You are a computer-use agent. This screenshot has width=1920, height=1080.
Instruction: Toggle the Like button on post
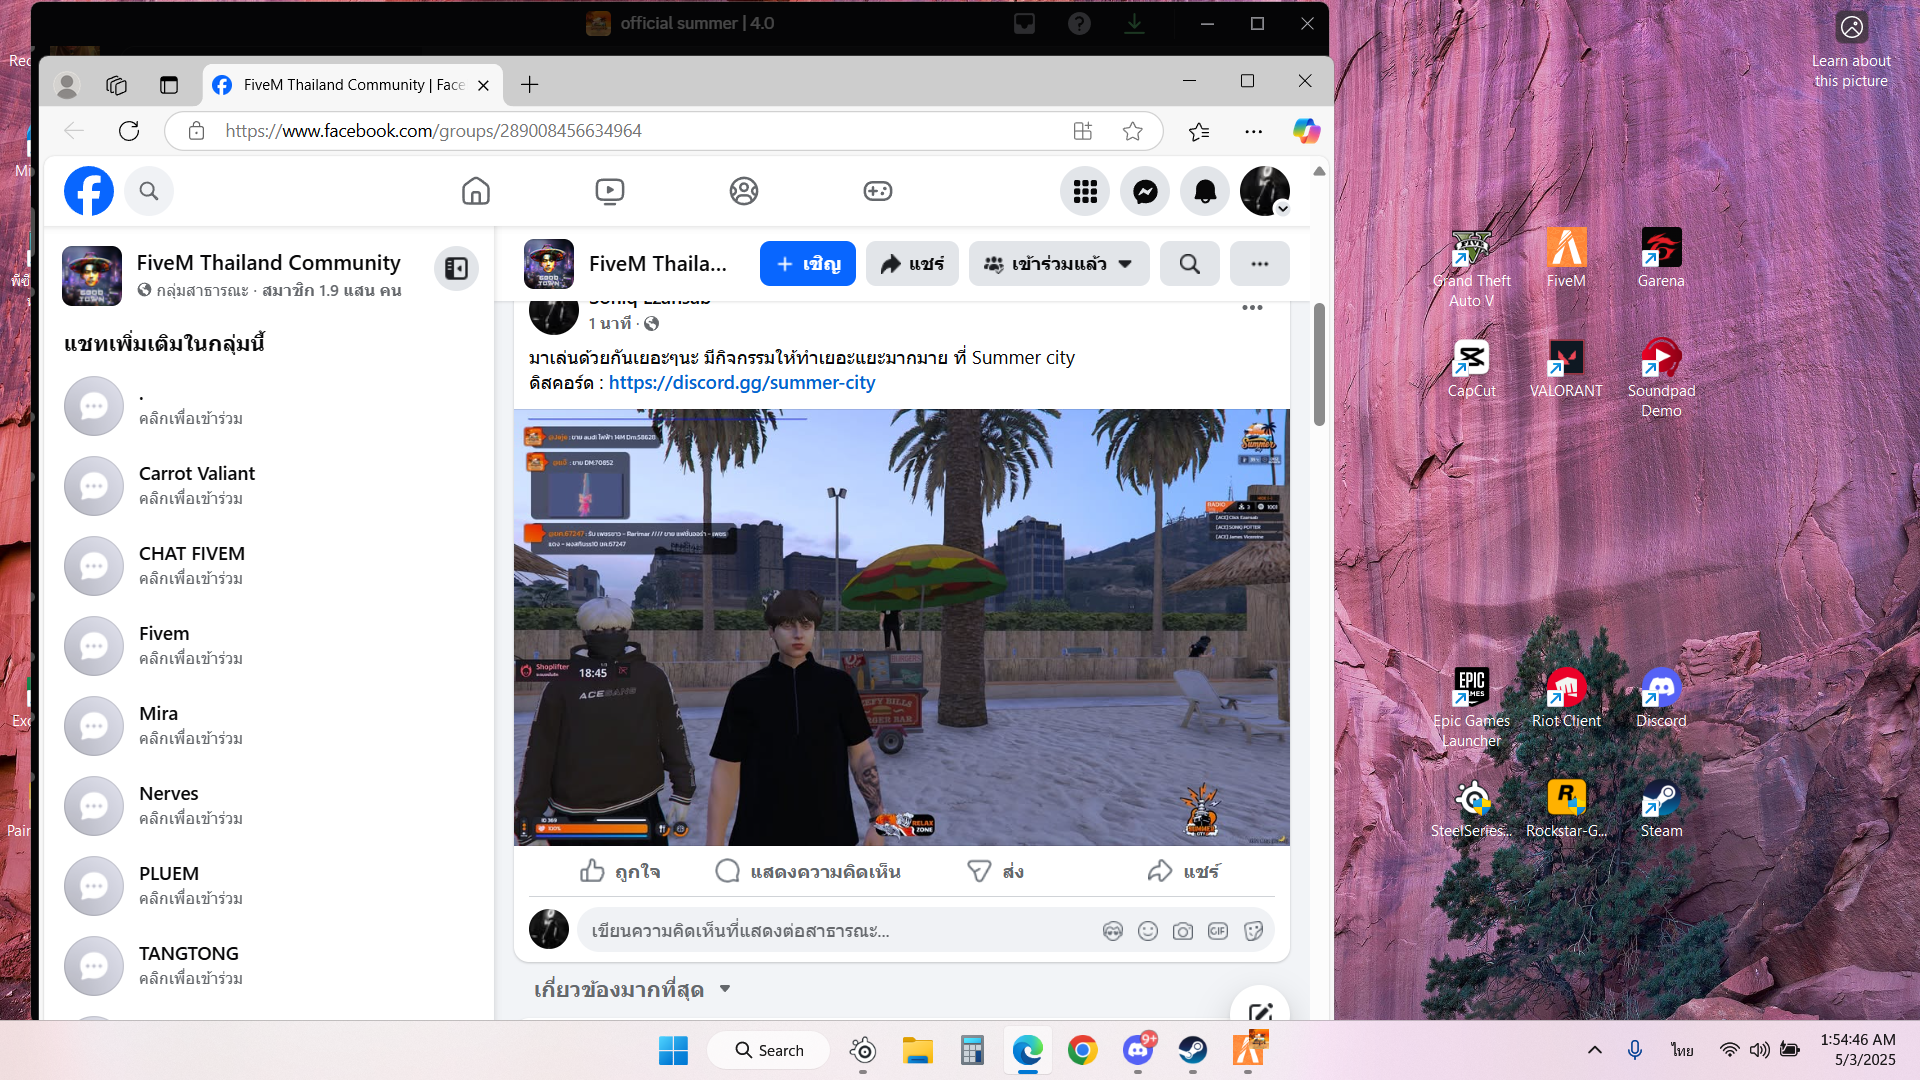point(620,872)
